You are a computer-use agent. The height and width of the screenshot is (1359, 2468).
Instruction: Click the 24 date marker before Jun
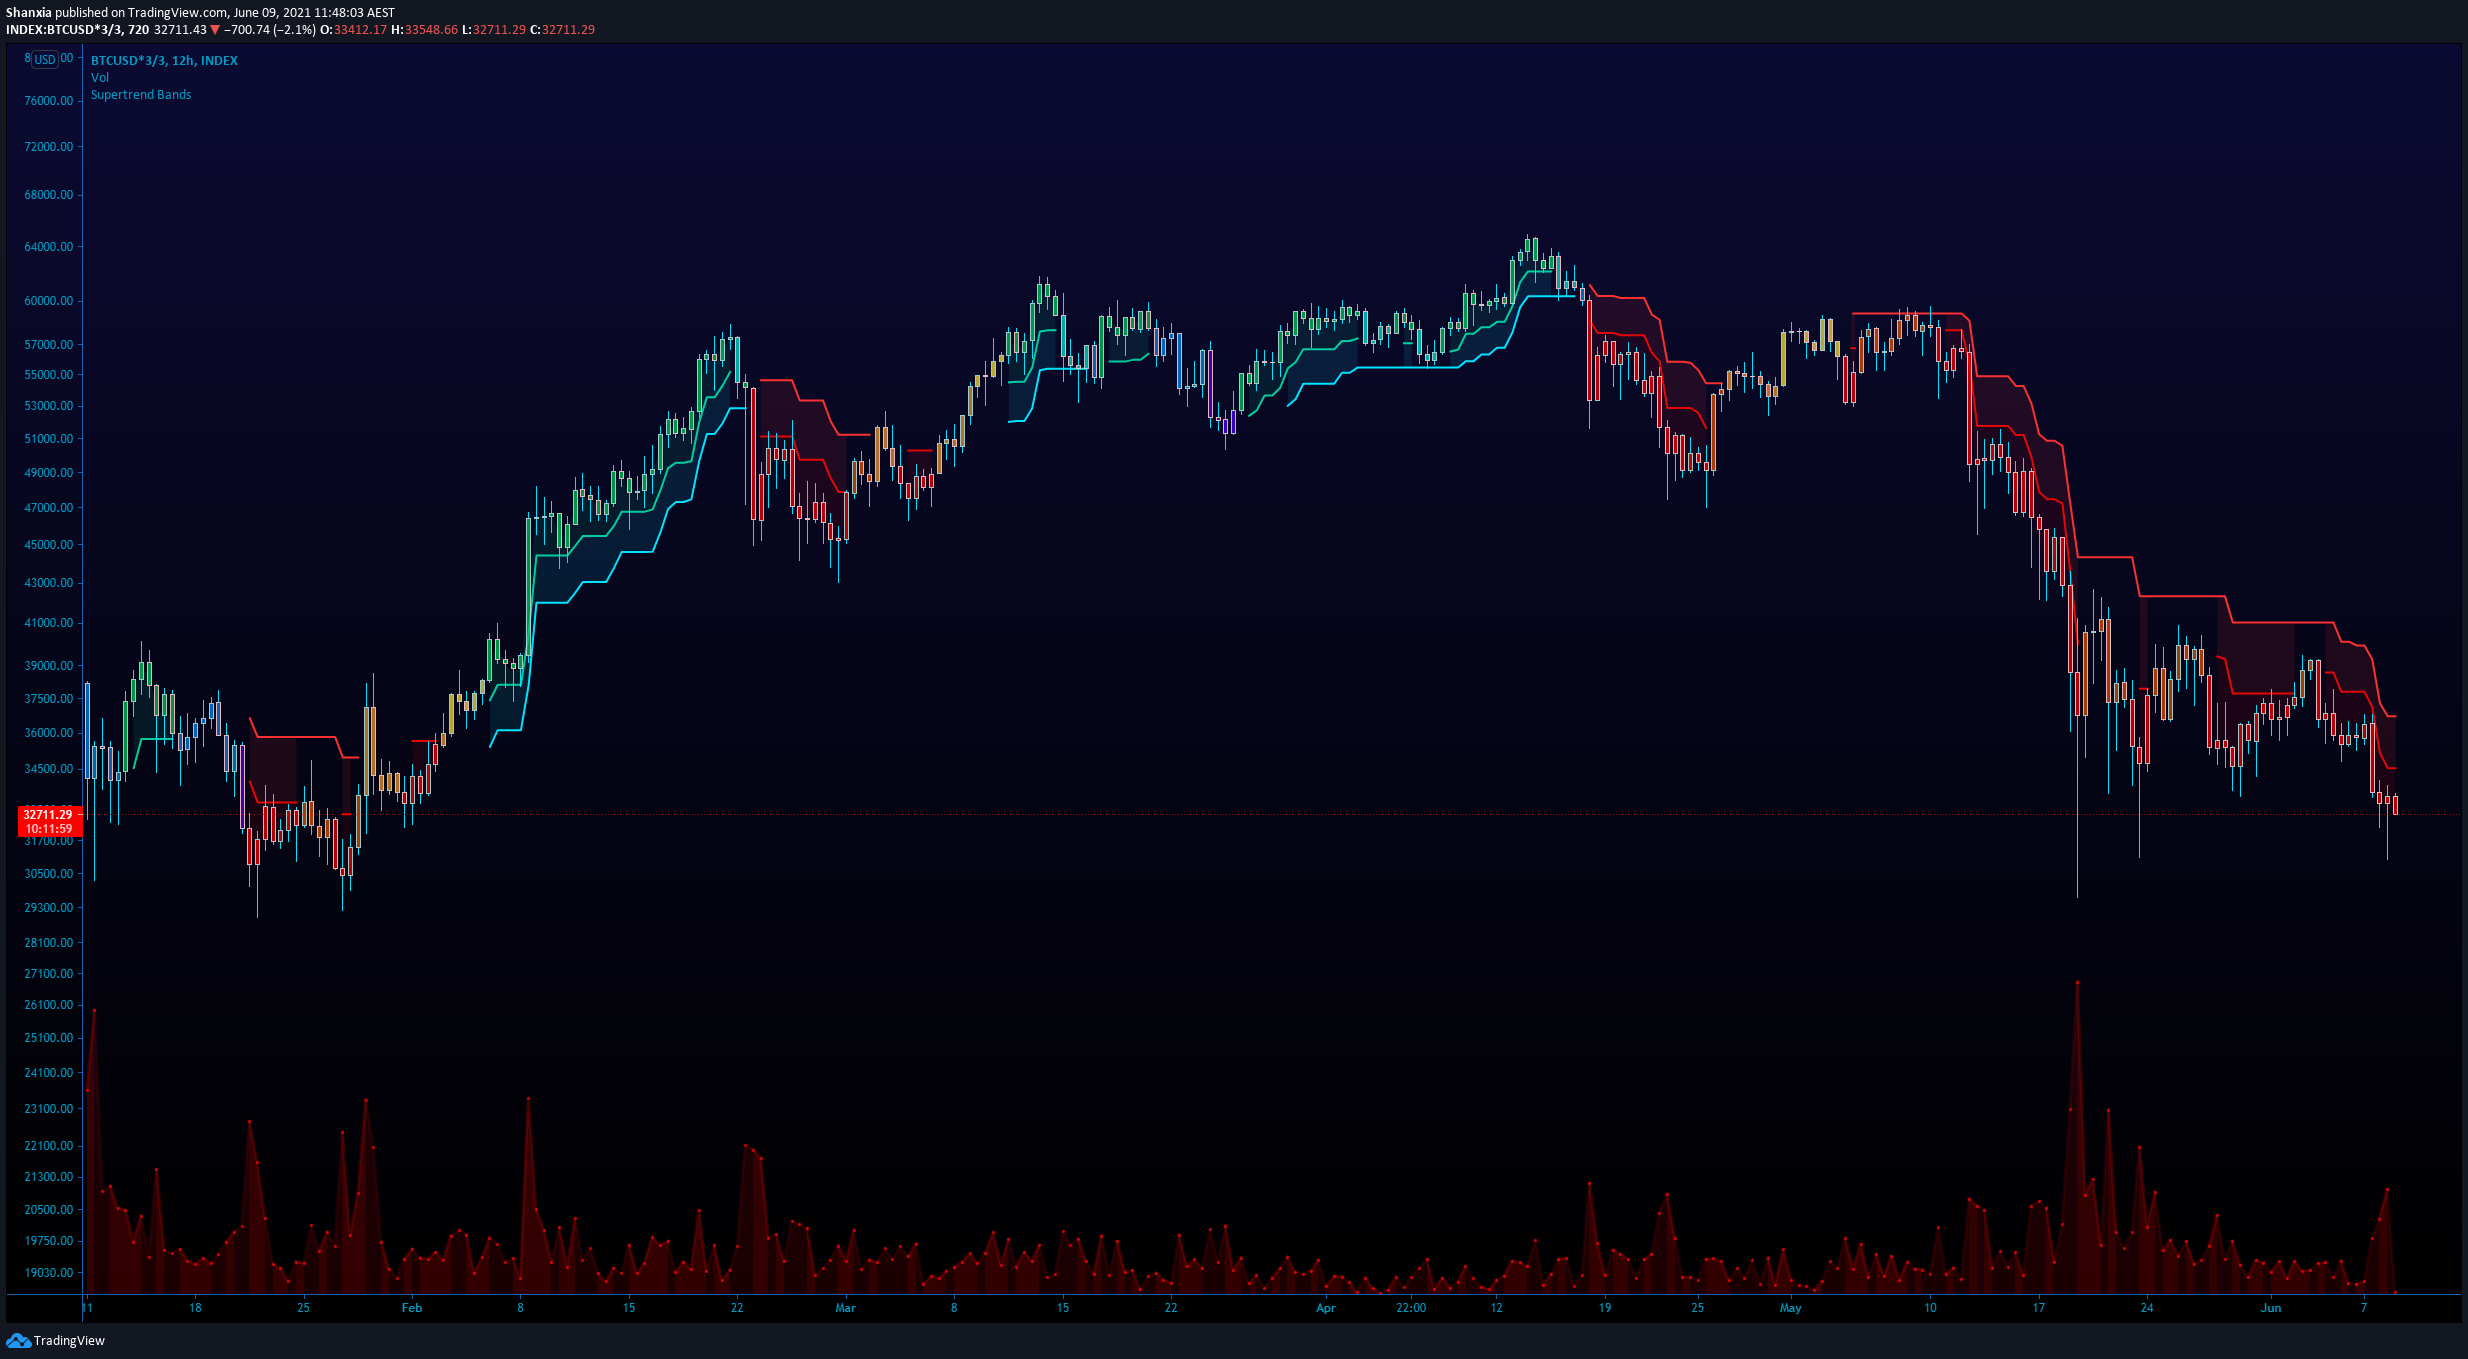tap(2147, 1308)
